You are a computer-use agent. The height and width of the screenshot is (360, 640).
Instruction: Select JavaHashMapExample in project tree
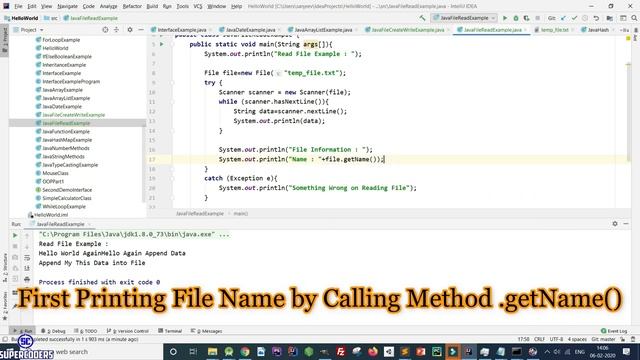click(x=67, y=140)
